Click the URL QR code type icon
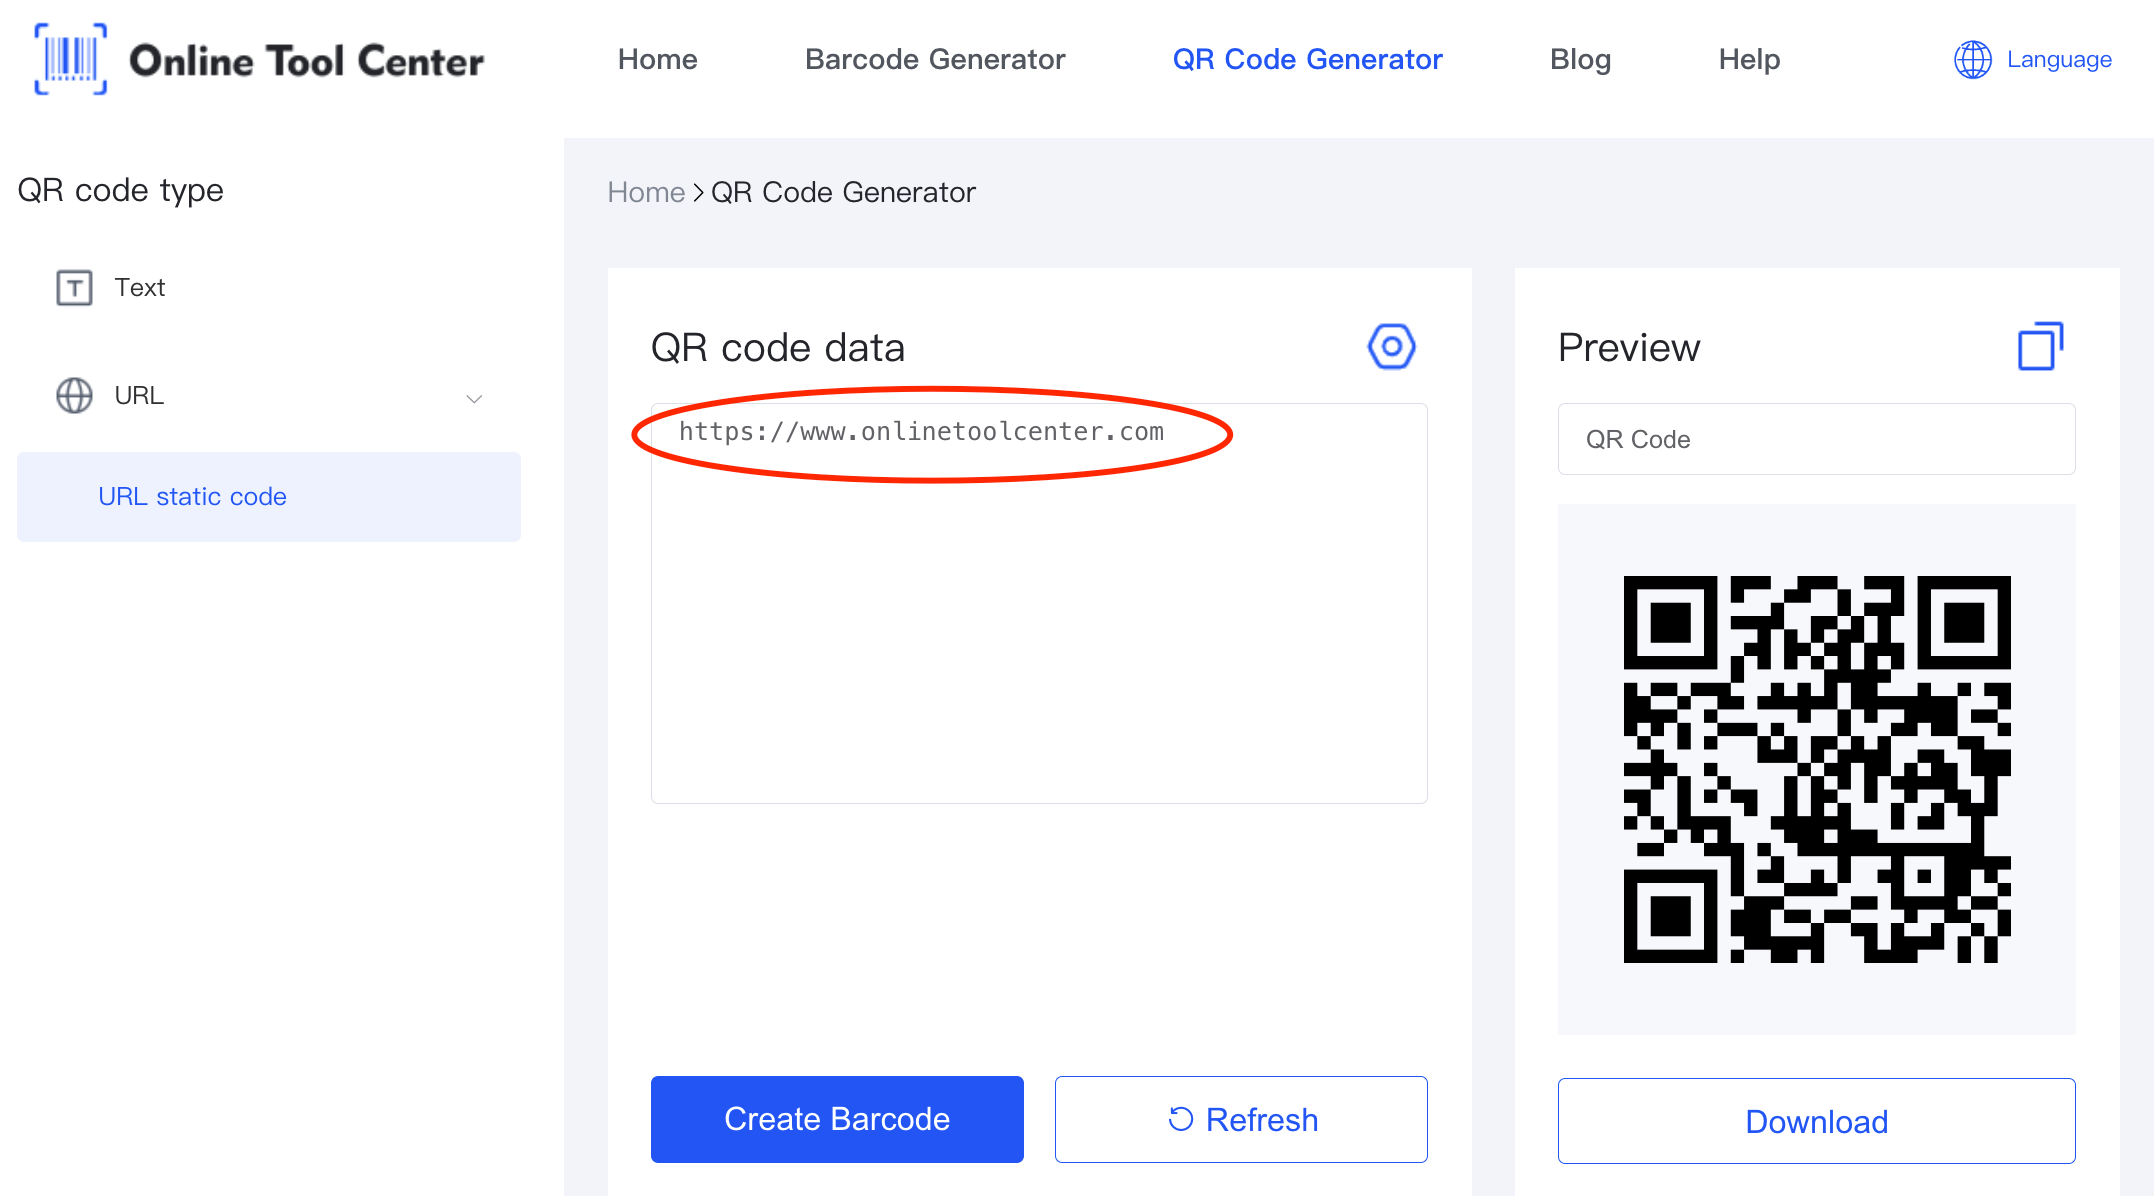 pos(74,395)
